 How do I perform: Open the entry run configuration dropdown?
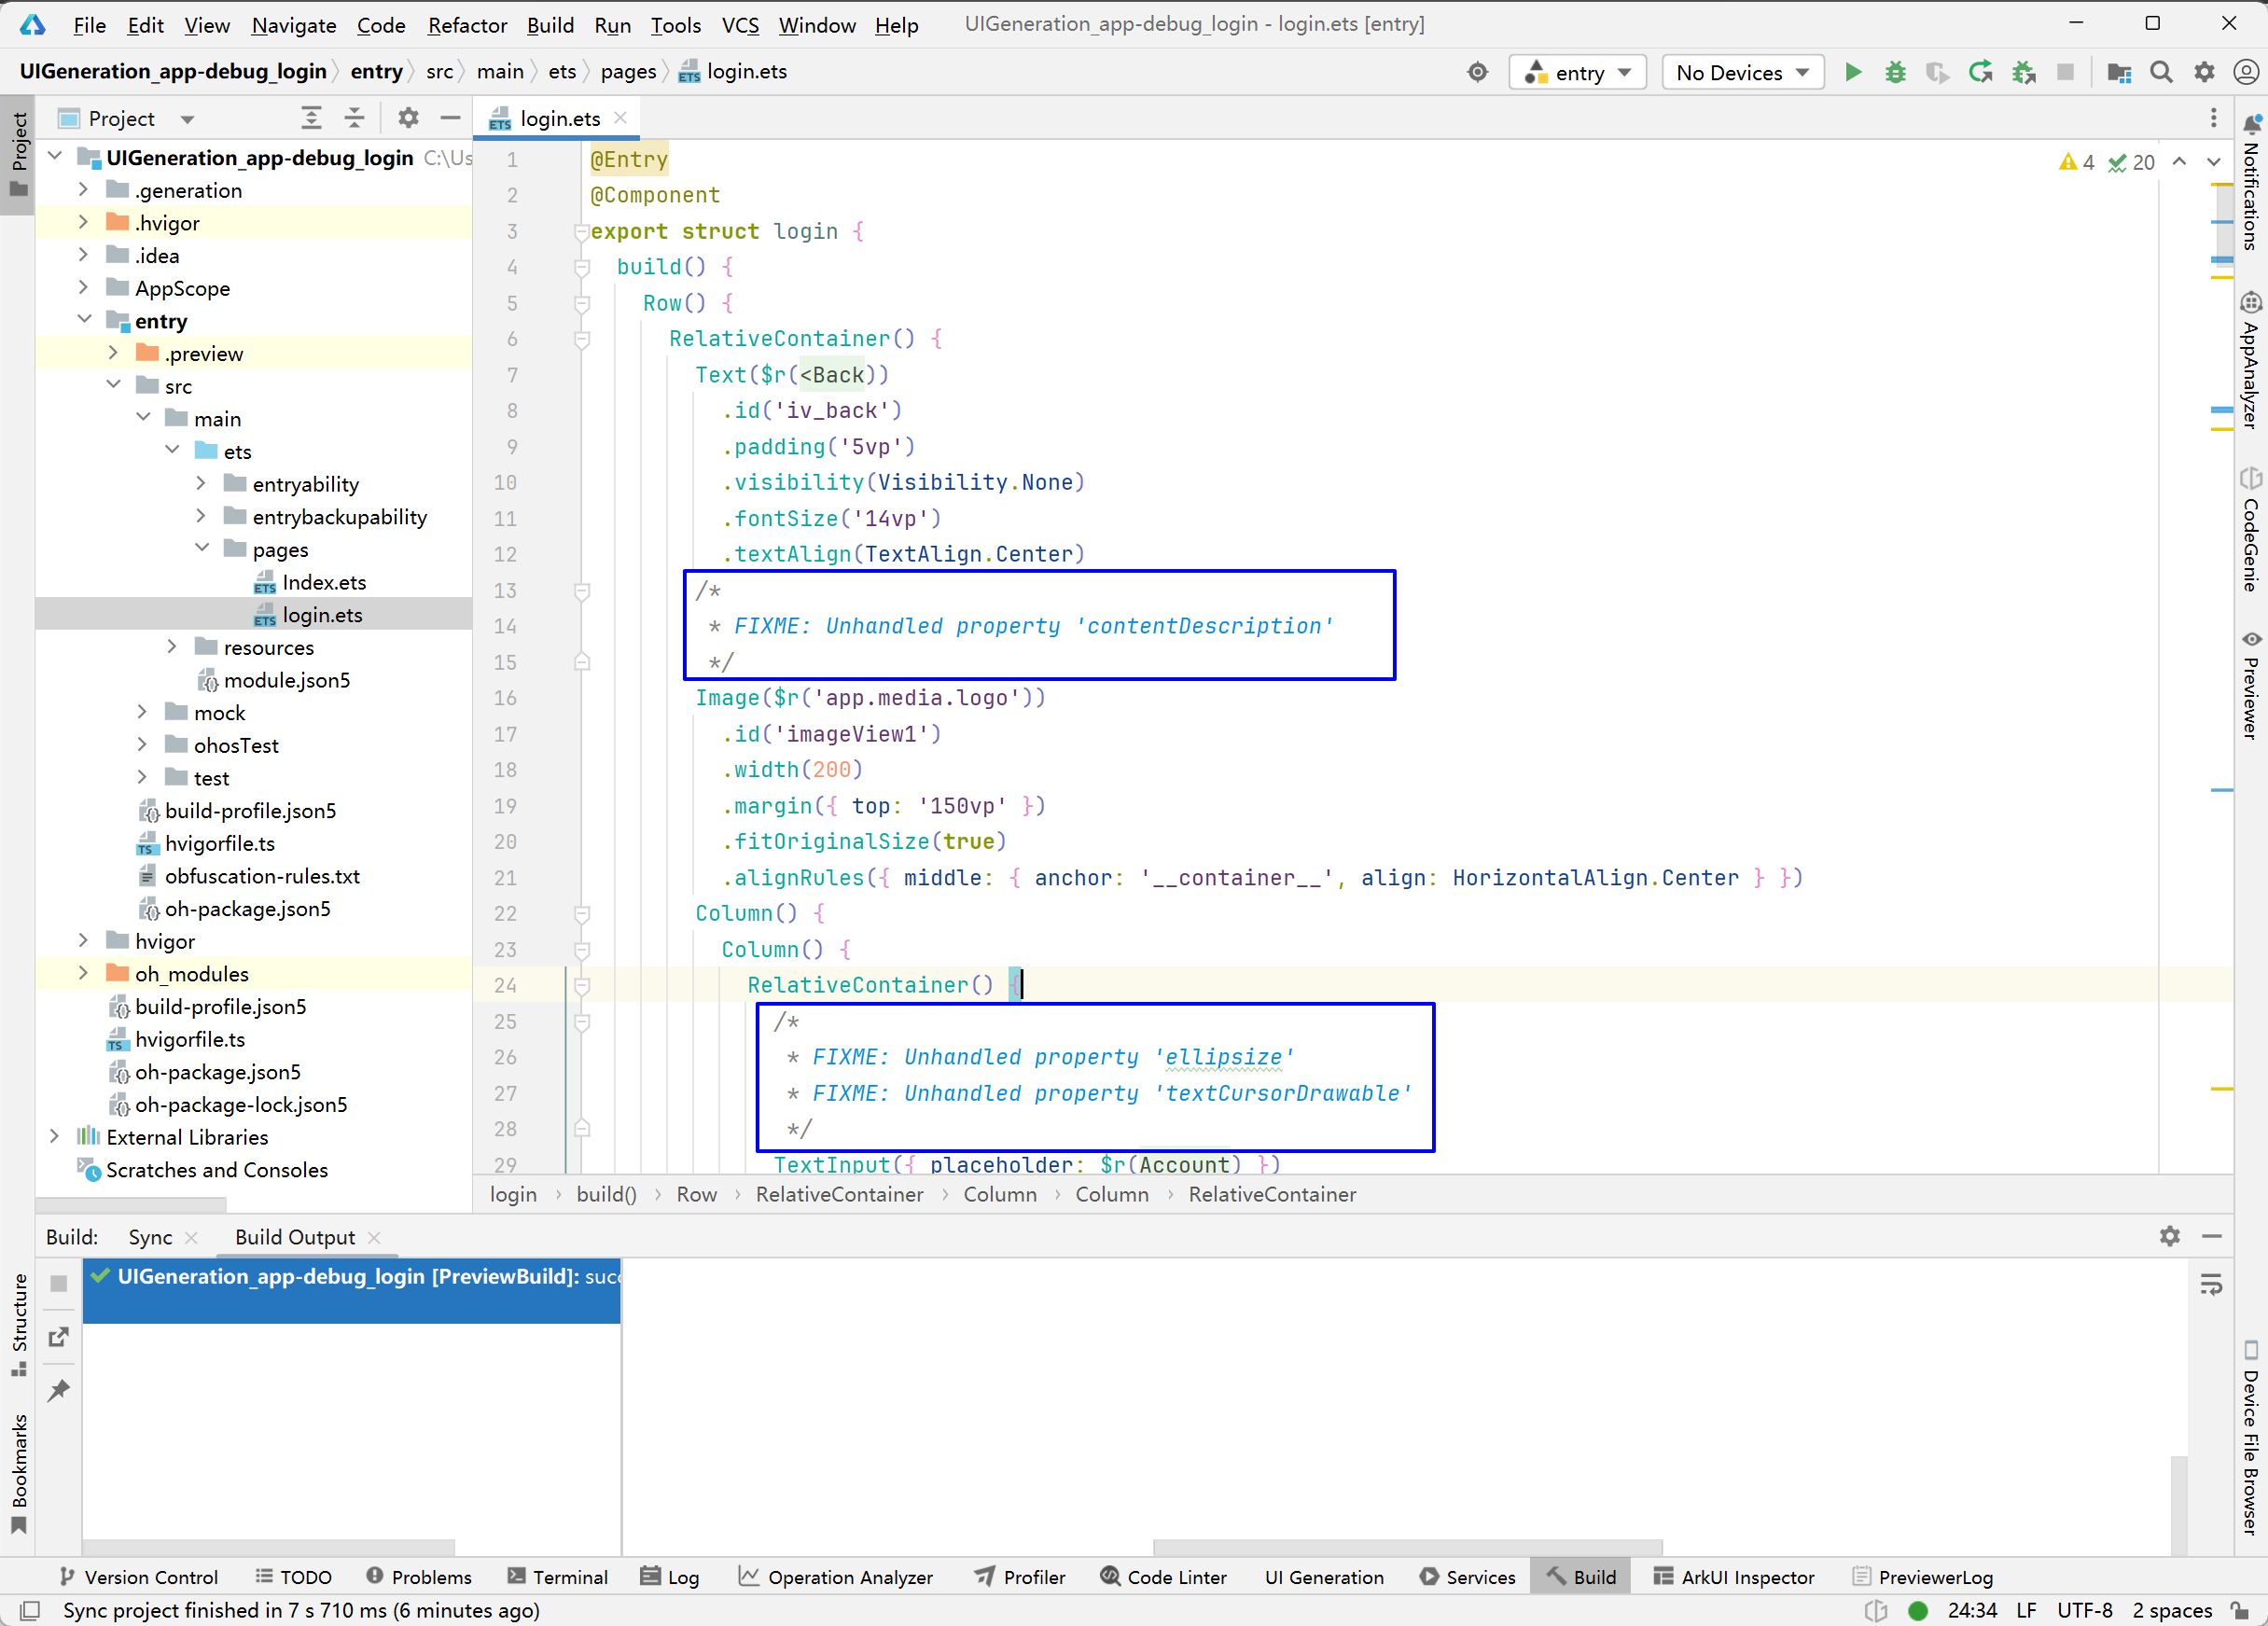[1577, 72]
